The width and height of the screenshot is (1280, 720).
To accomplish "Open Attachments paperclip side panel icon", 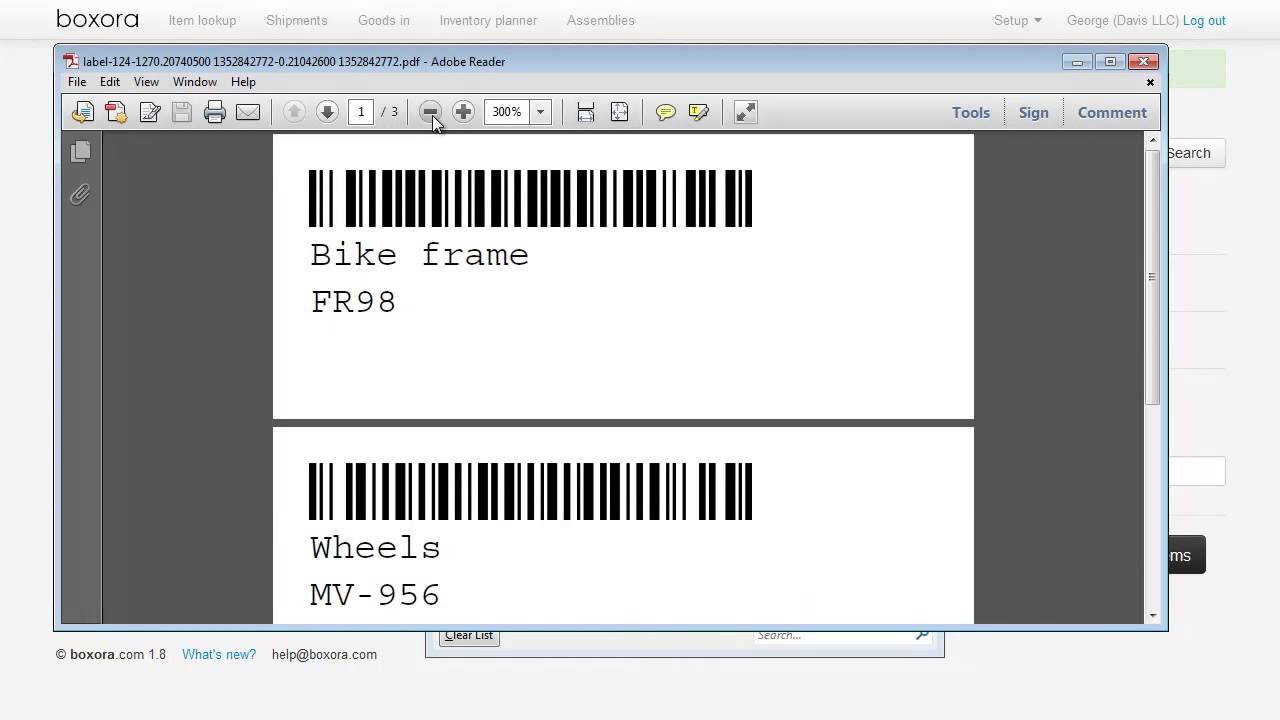I will [x=81, y=194].
